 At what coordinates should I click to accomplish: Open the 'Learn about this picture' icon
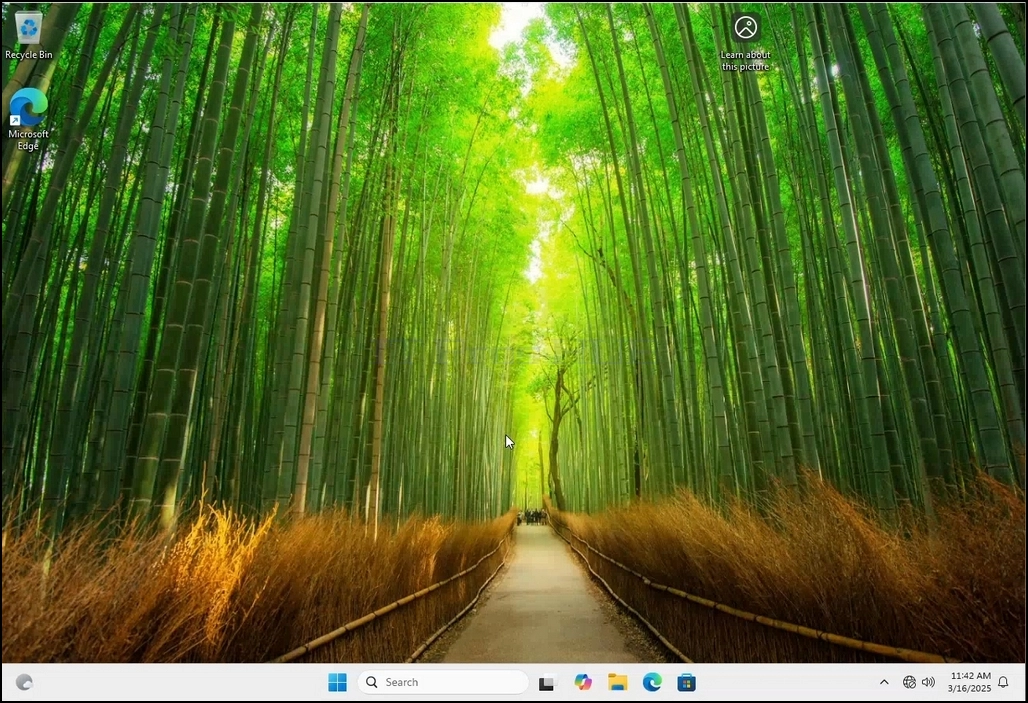[745, 42]
